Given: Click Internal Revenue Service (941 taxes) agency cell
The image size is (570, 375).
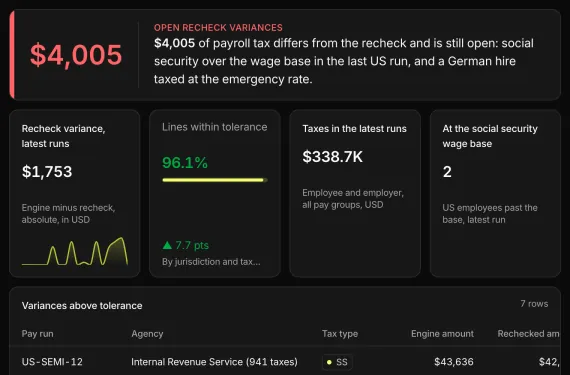Looking at the screenshot, I should pos(214,362).
